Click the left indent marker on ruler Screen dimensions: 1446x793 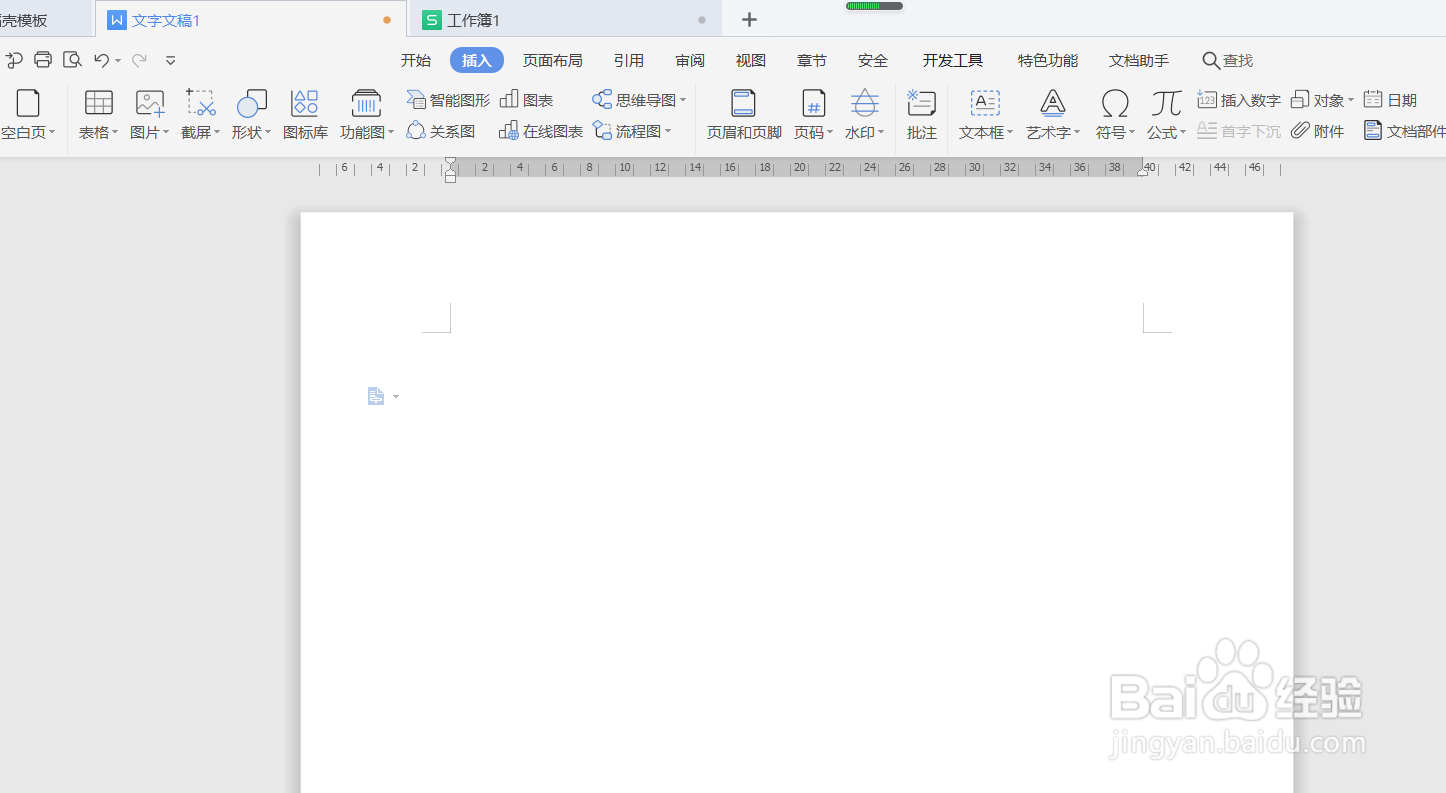click(x=451, y=170)
